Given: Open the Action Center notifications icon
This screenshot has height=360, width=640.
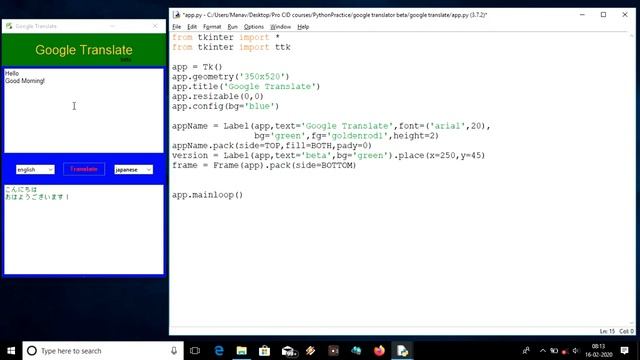Looking at the screenshot, I should point(624,351).
